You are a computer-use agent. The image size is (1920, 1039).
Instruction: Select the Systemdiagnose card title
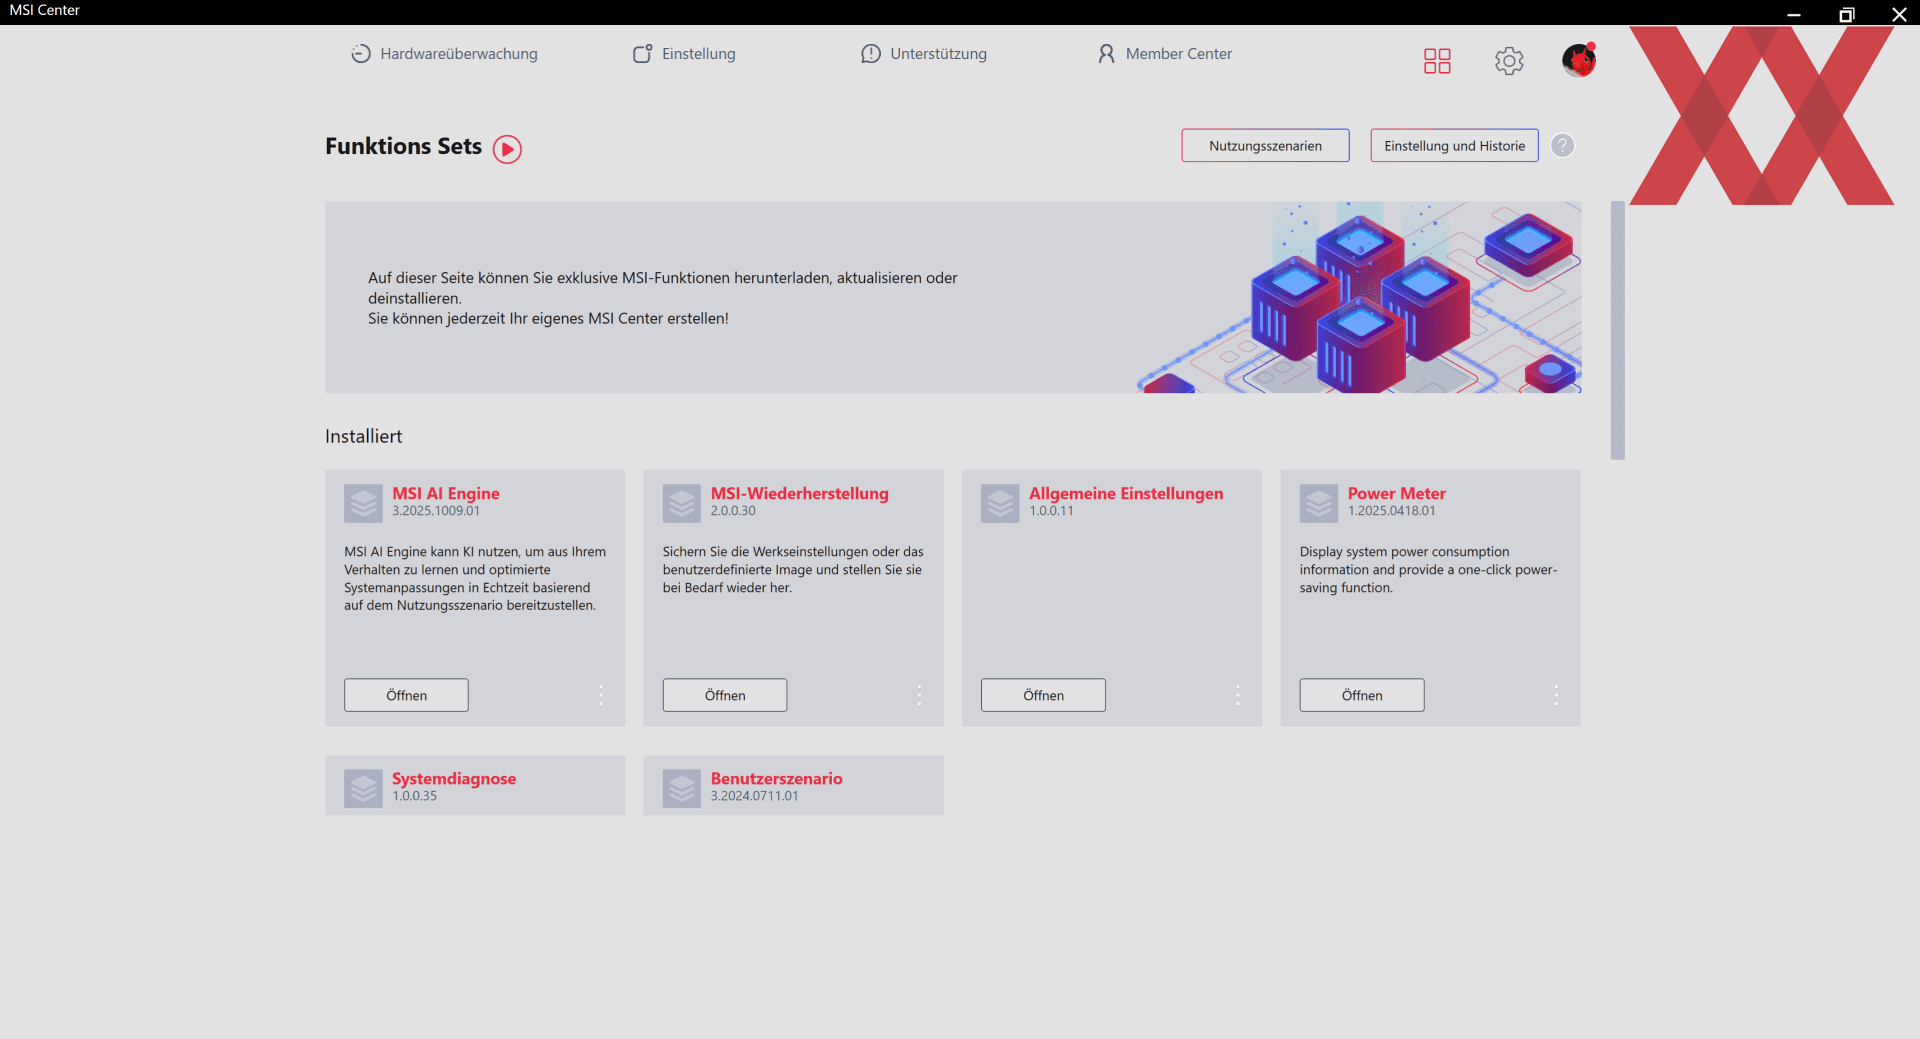454,778
